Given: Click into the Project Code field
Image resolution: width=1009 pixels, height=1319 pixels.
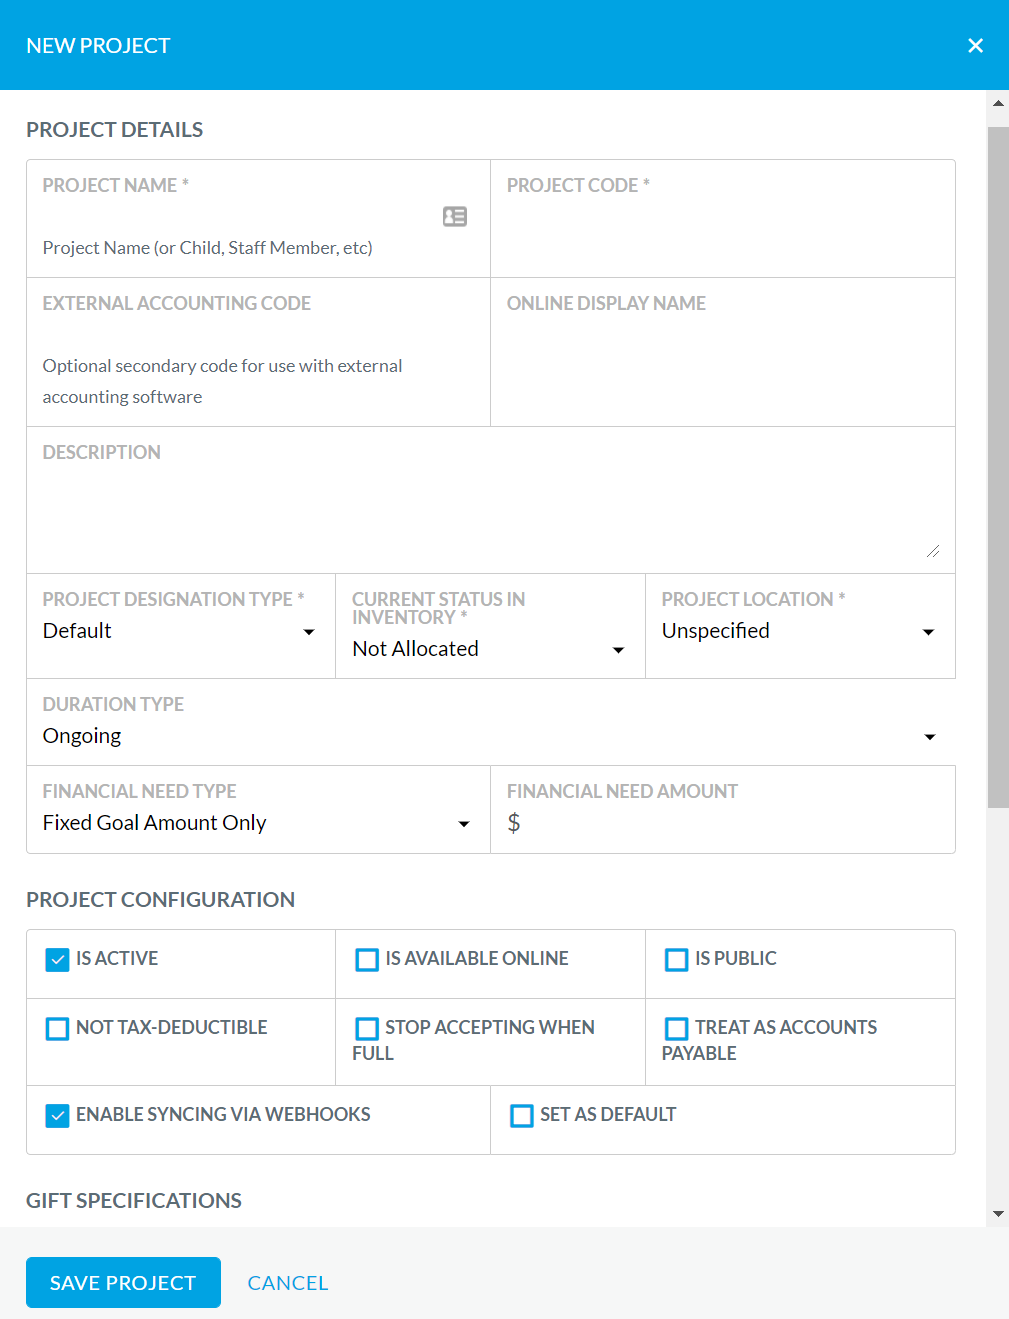Looking at the screenshot, I should tap(723, 218).
